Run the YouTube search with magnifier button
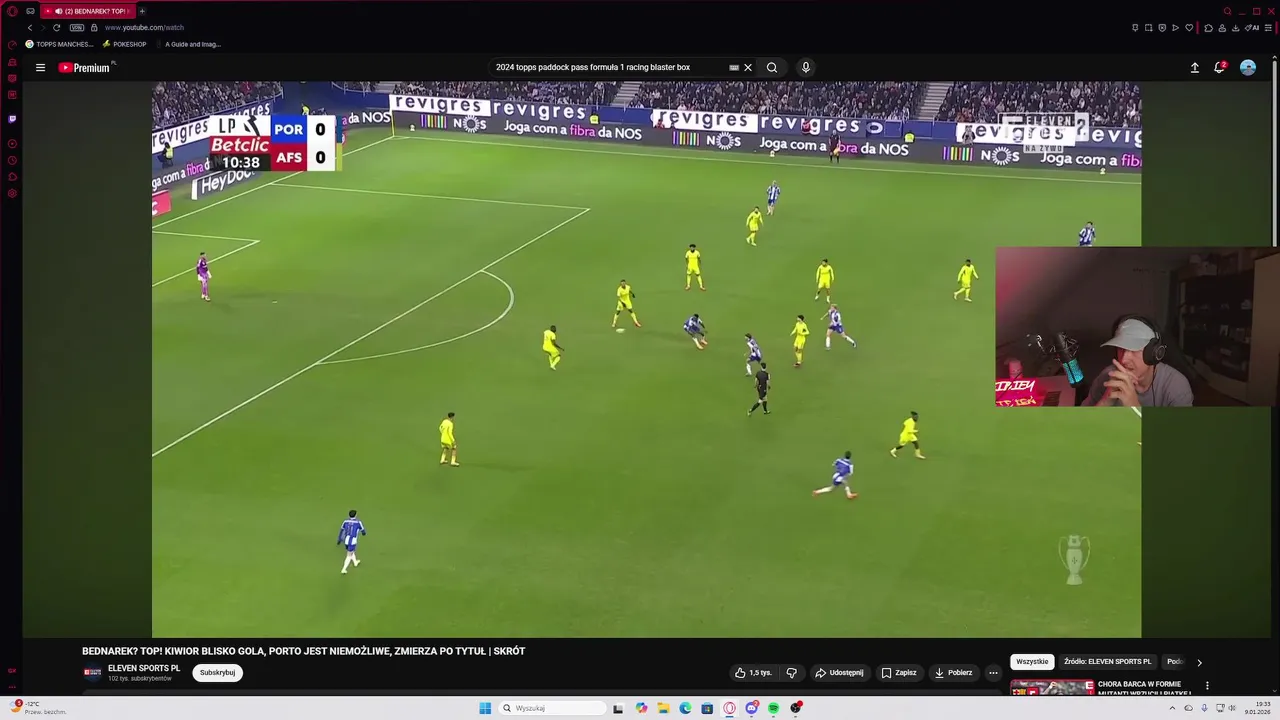1280x720 pixels. coord(772,68)
